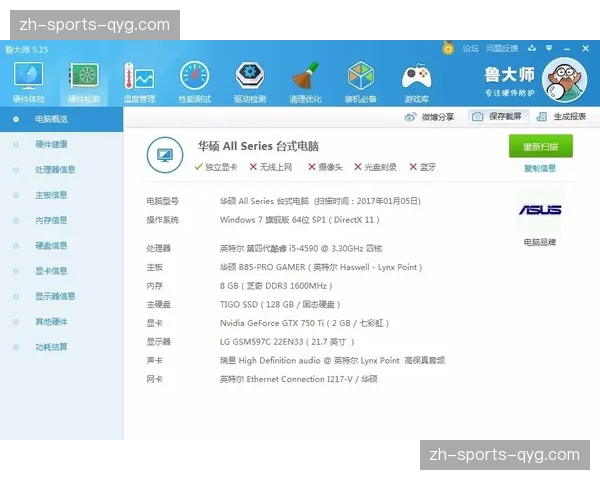Click the High Definition audio sound card text
The image size is (600, 480).
332,361
